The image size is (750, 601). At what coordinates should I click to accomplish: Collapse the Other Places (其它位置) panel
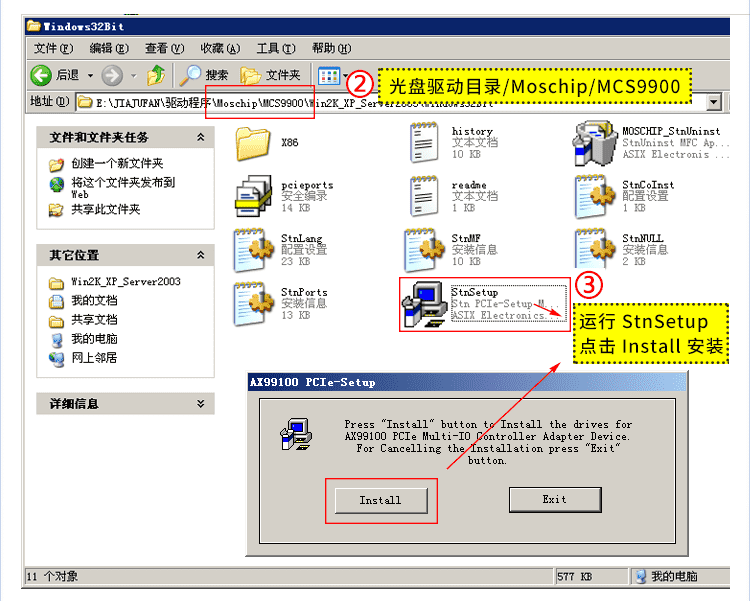pos(201,255)
